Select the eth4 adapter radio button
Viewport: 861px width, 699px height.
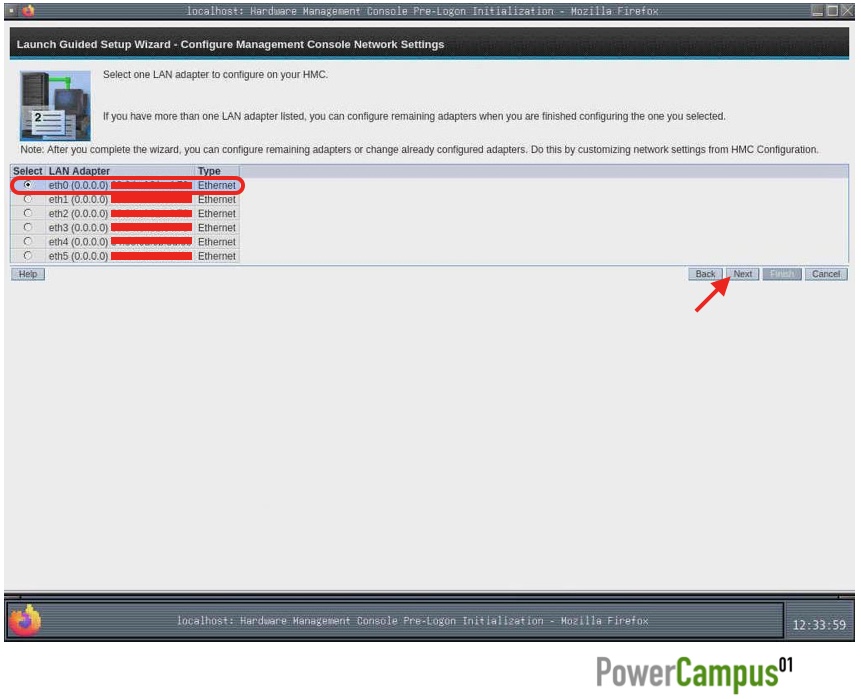point(27,242)
